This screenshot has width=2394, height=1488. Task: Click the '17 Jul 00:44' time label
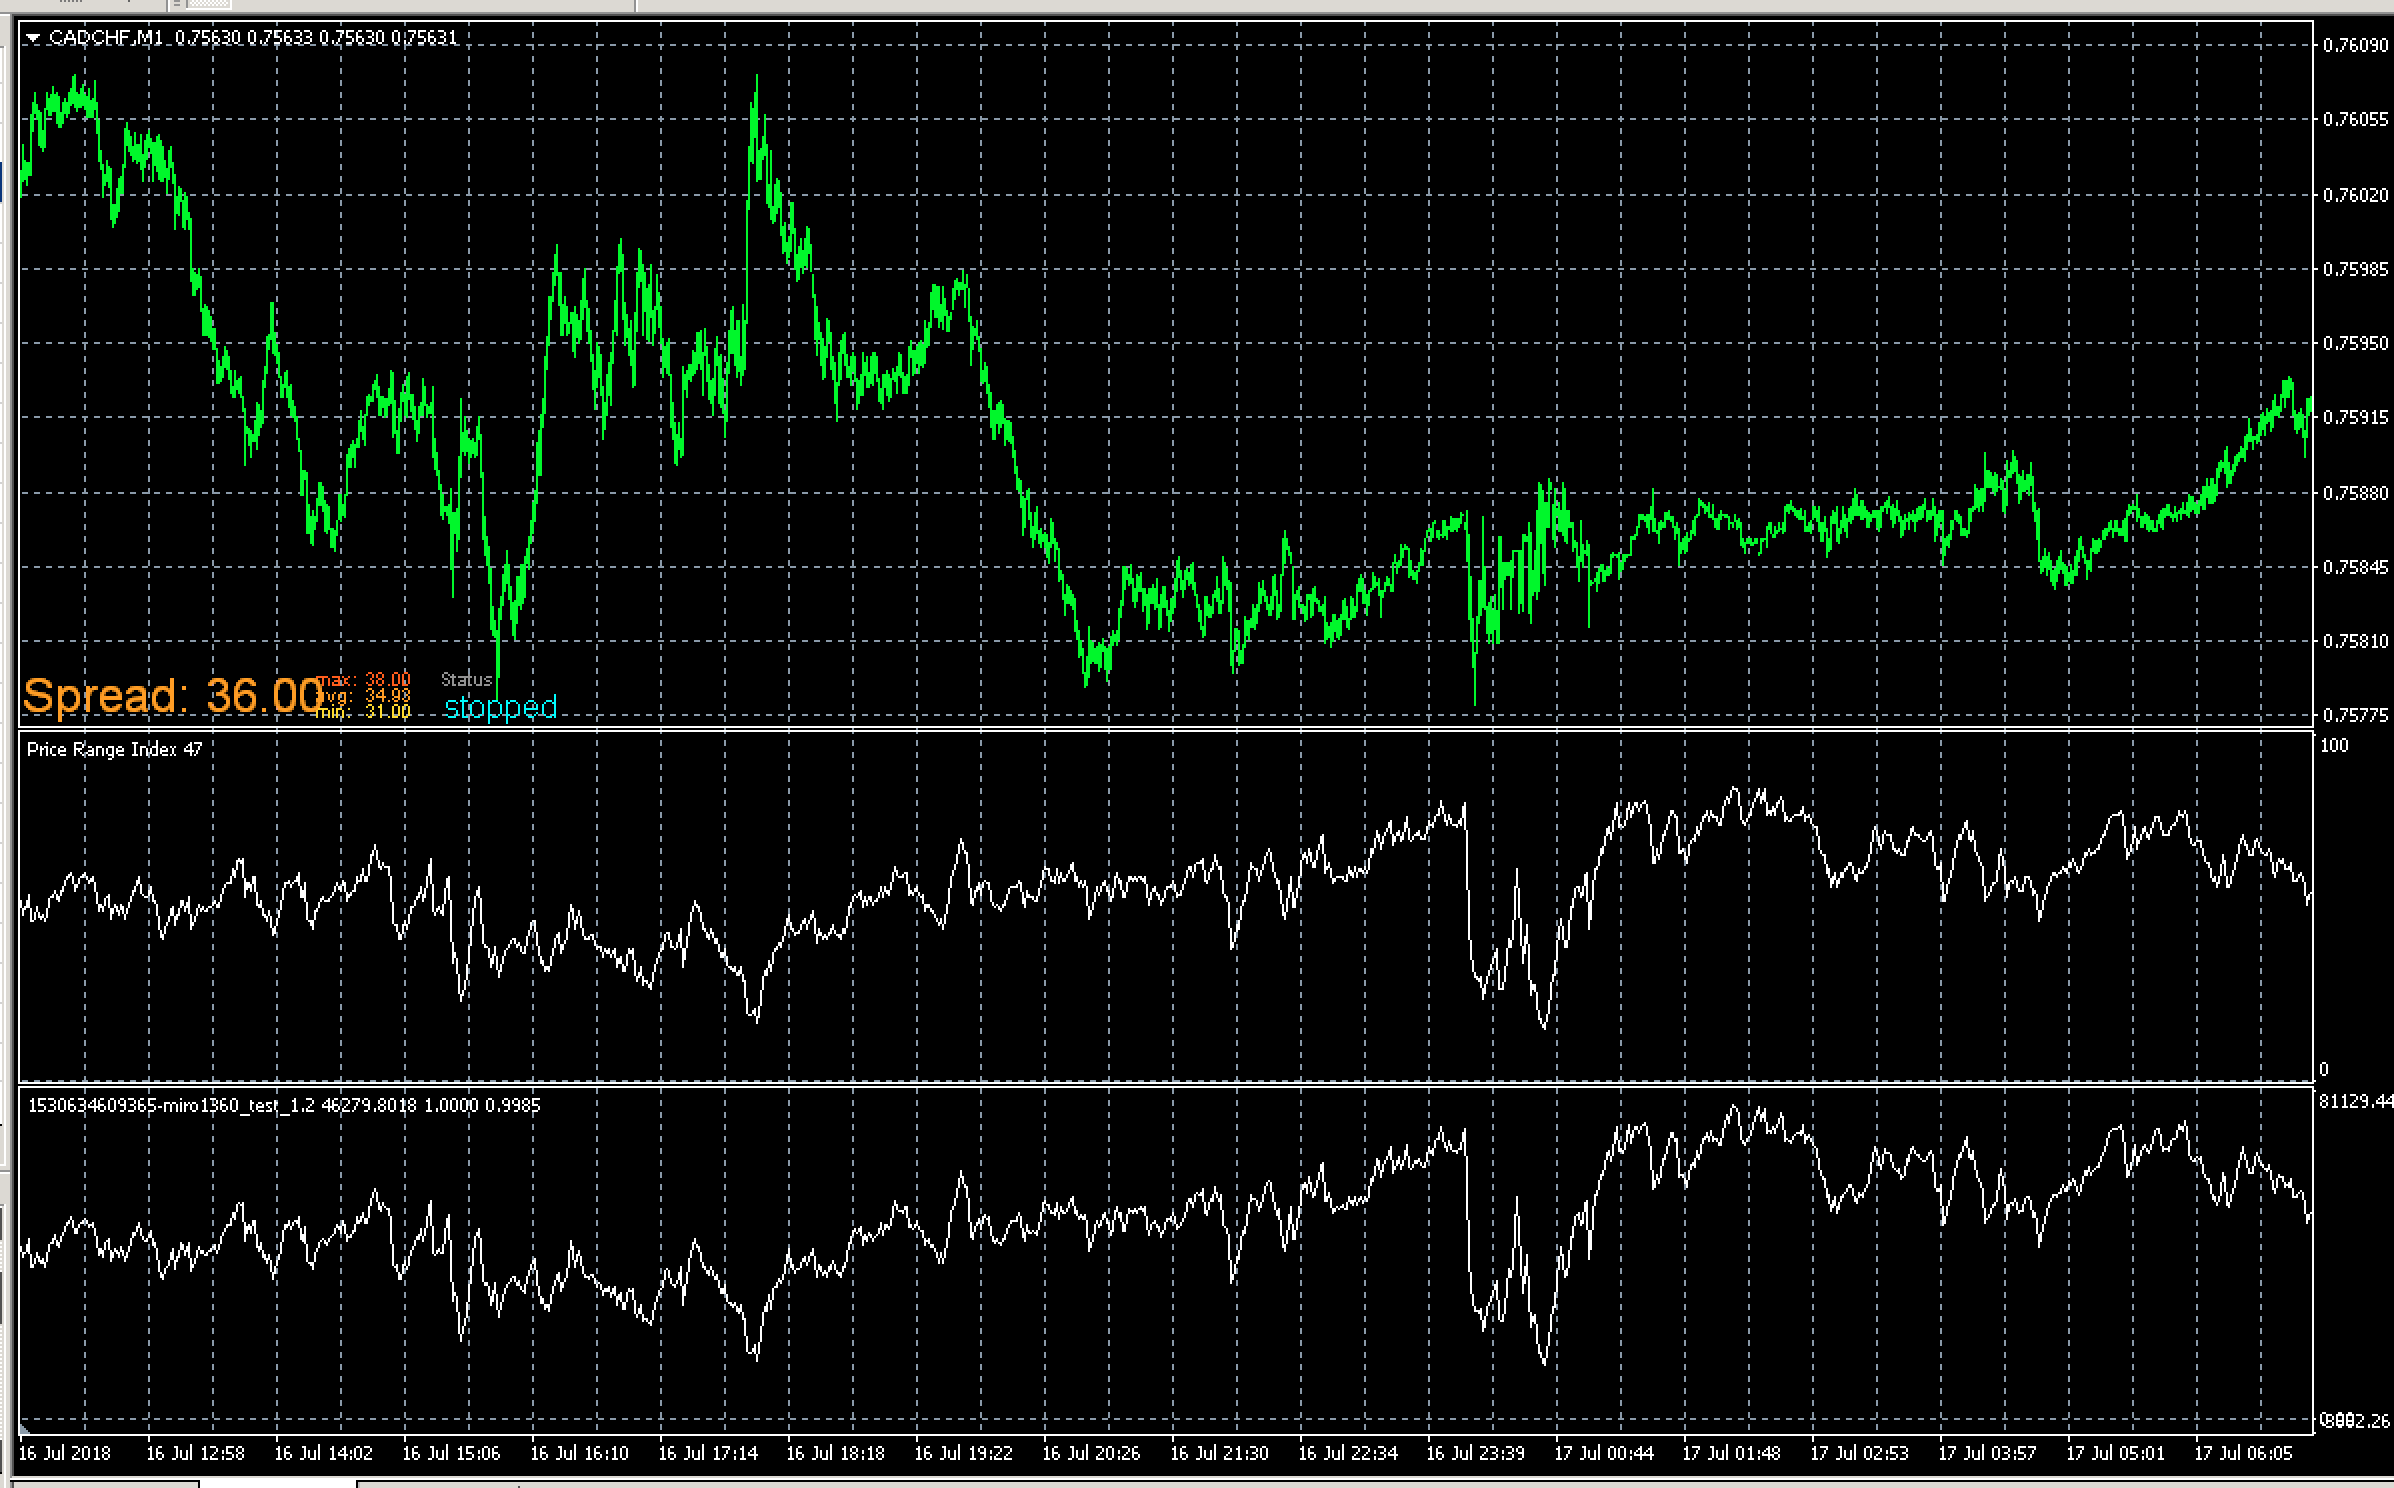coord(1603,1452)
